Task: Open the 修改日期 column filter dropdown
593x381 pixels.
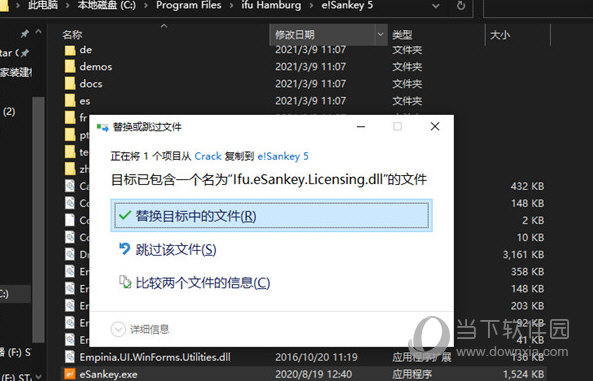Action: (x=380, y=35)
